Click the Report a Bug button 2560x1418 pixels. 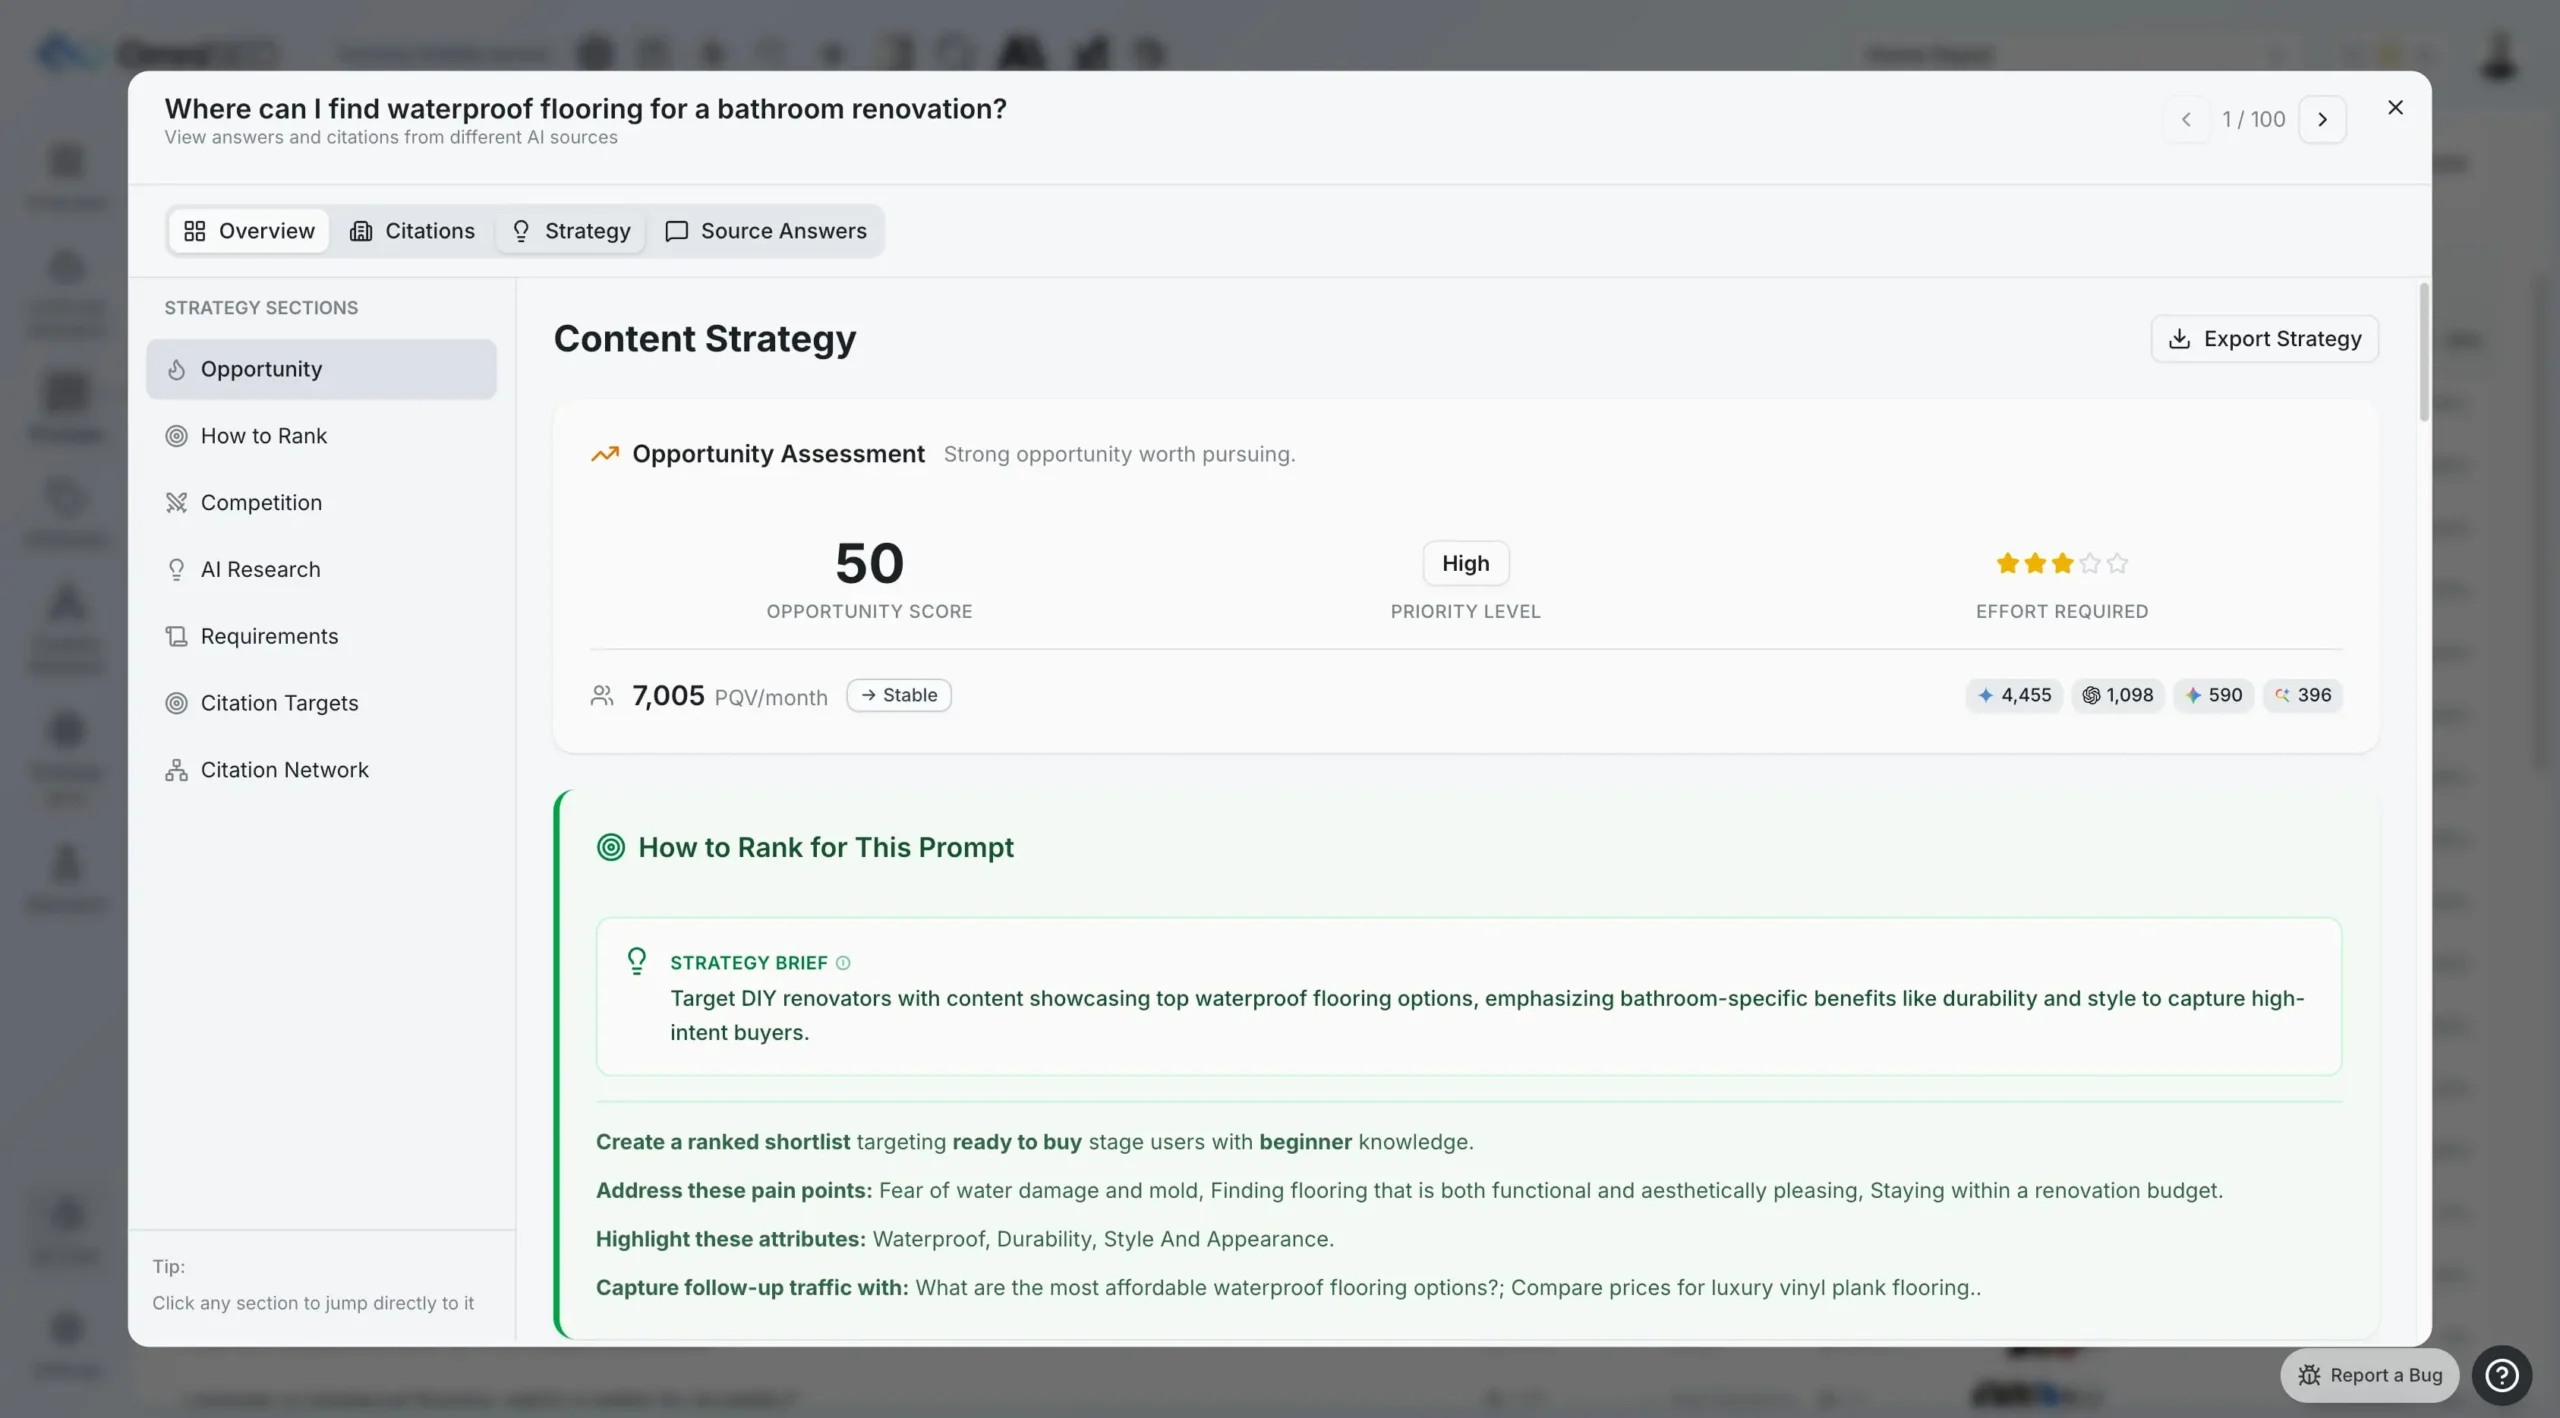pyautogui.click(x=2368, y=1375)
